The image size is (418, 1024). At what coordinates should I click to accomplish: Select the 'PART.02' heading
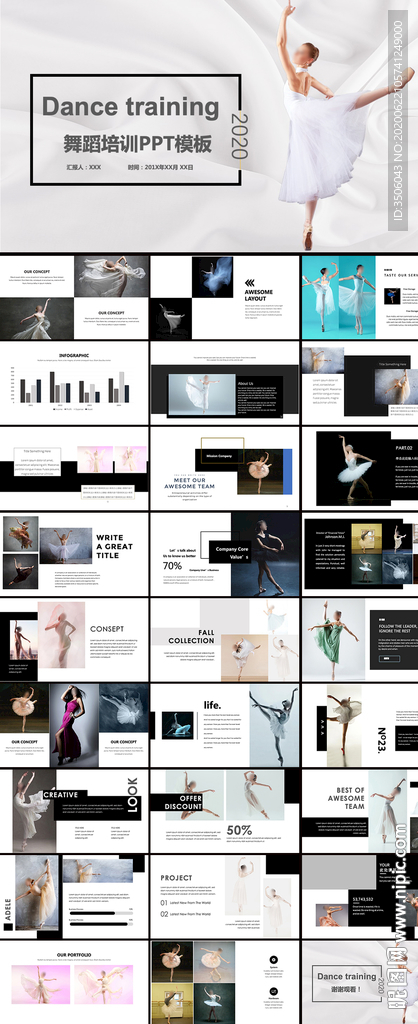point(406,448)
